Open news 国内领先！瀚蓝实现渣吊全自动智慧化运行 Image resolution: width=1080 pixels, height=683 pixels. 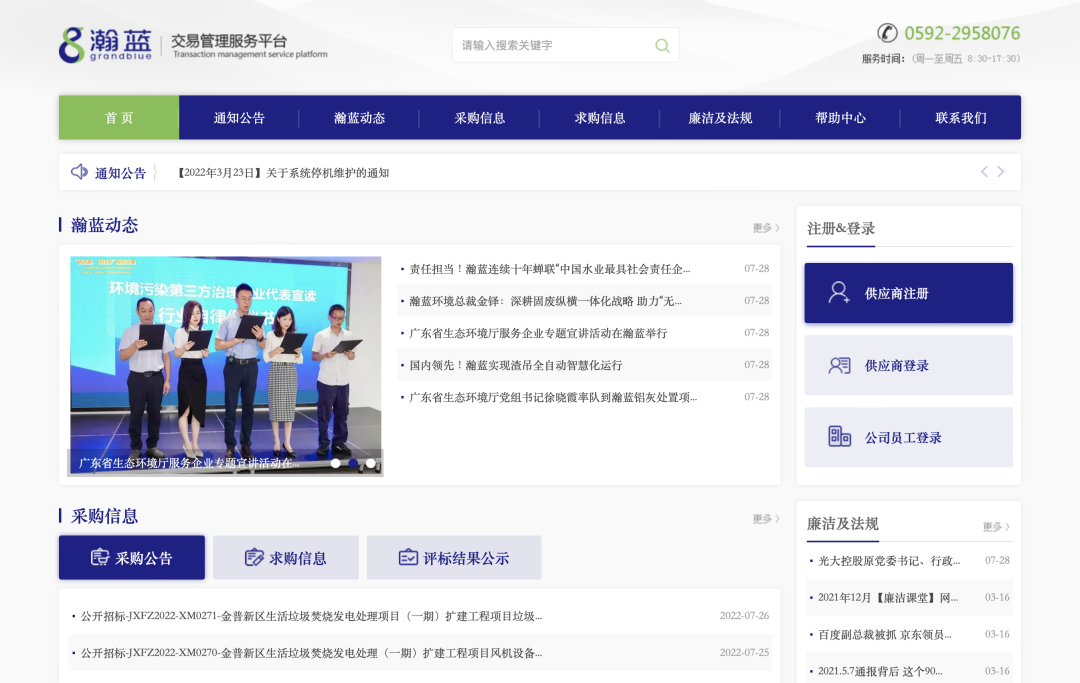pyautogui.click(x=516, y=365)
